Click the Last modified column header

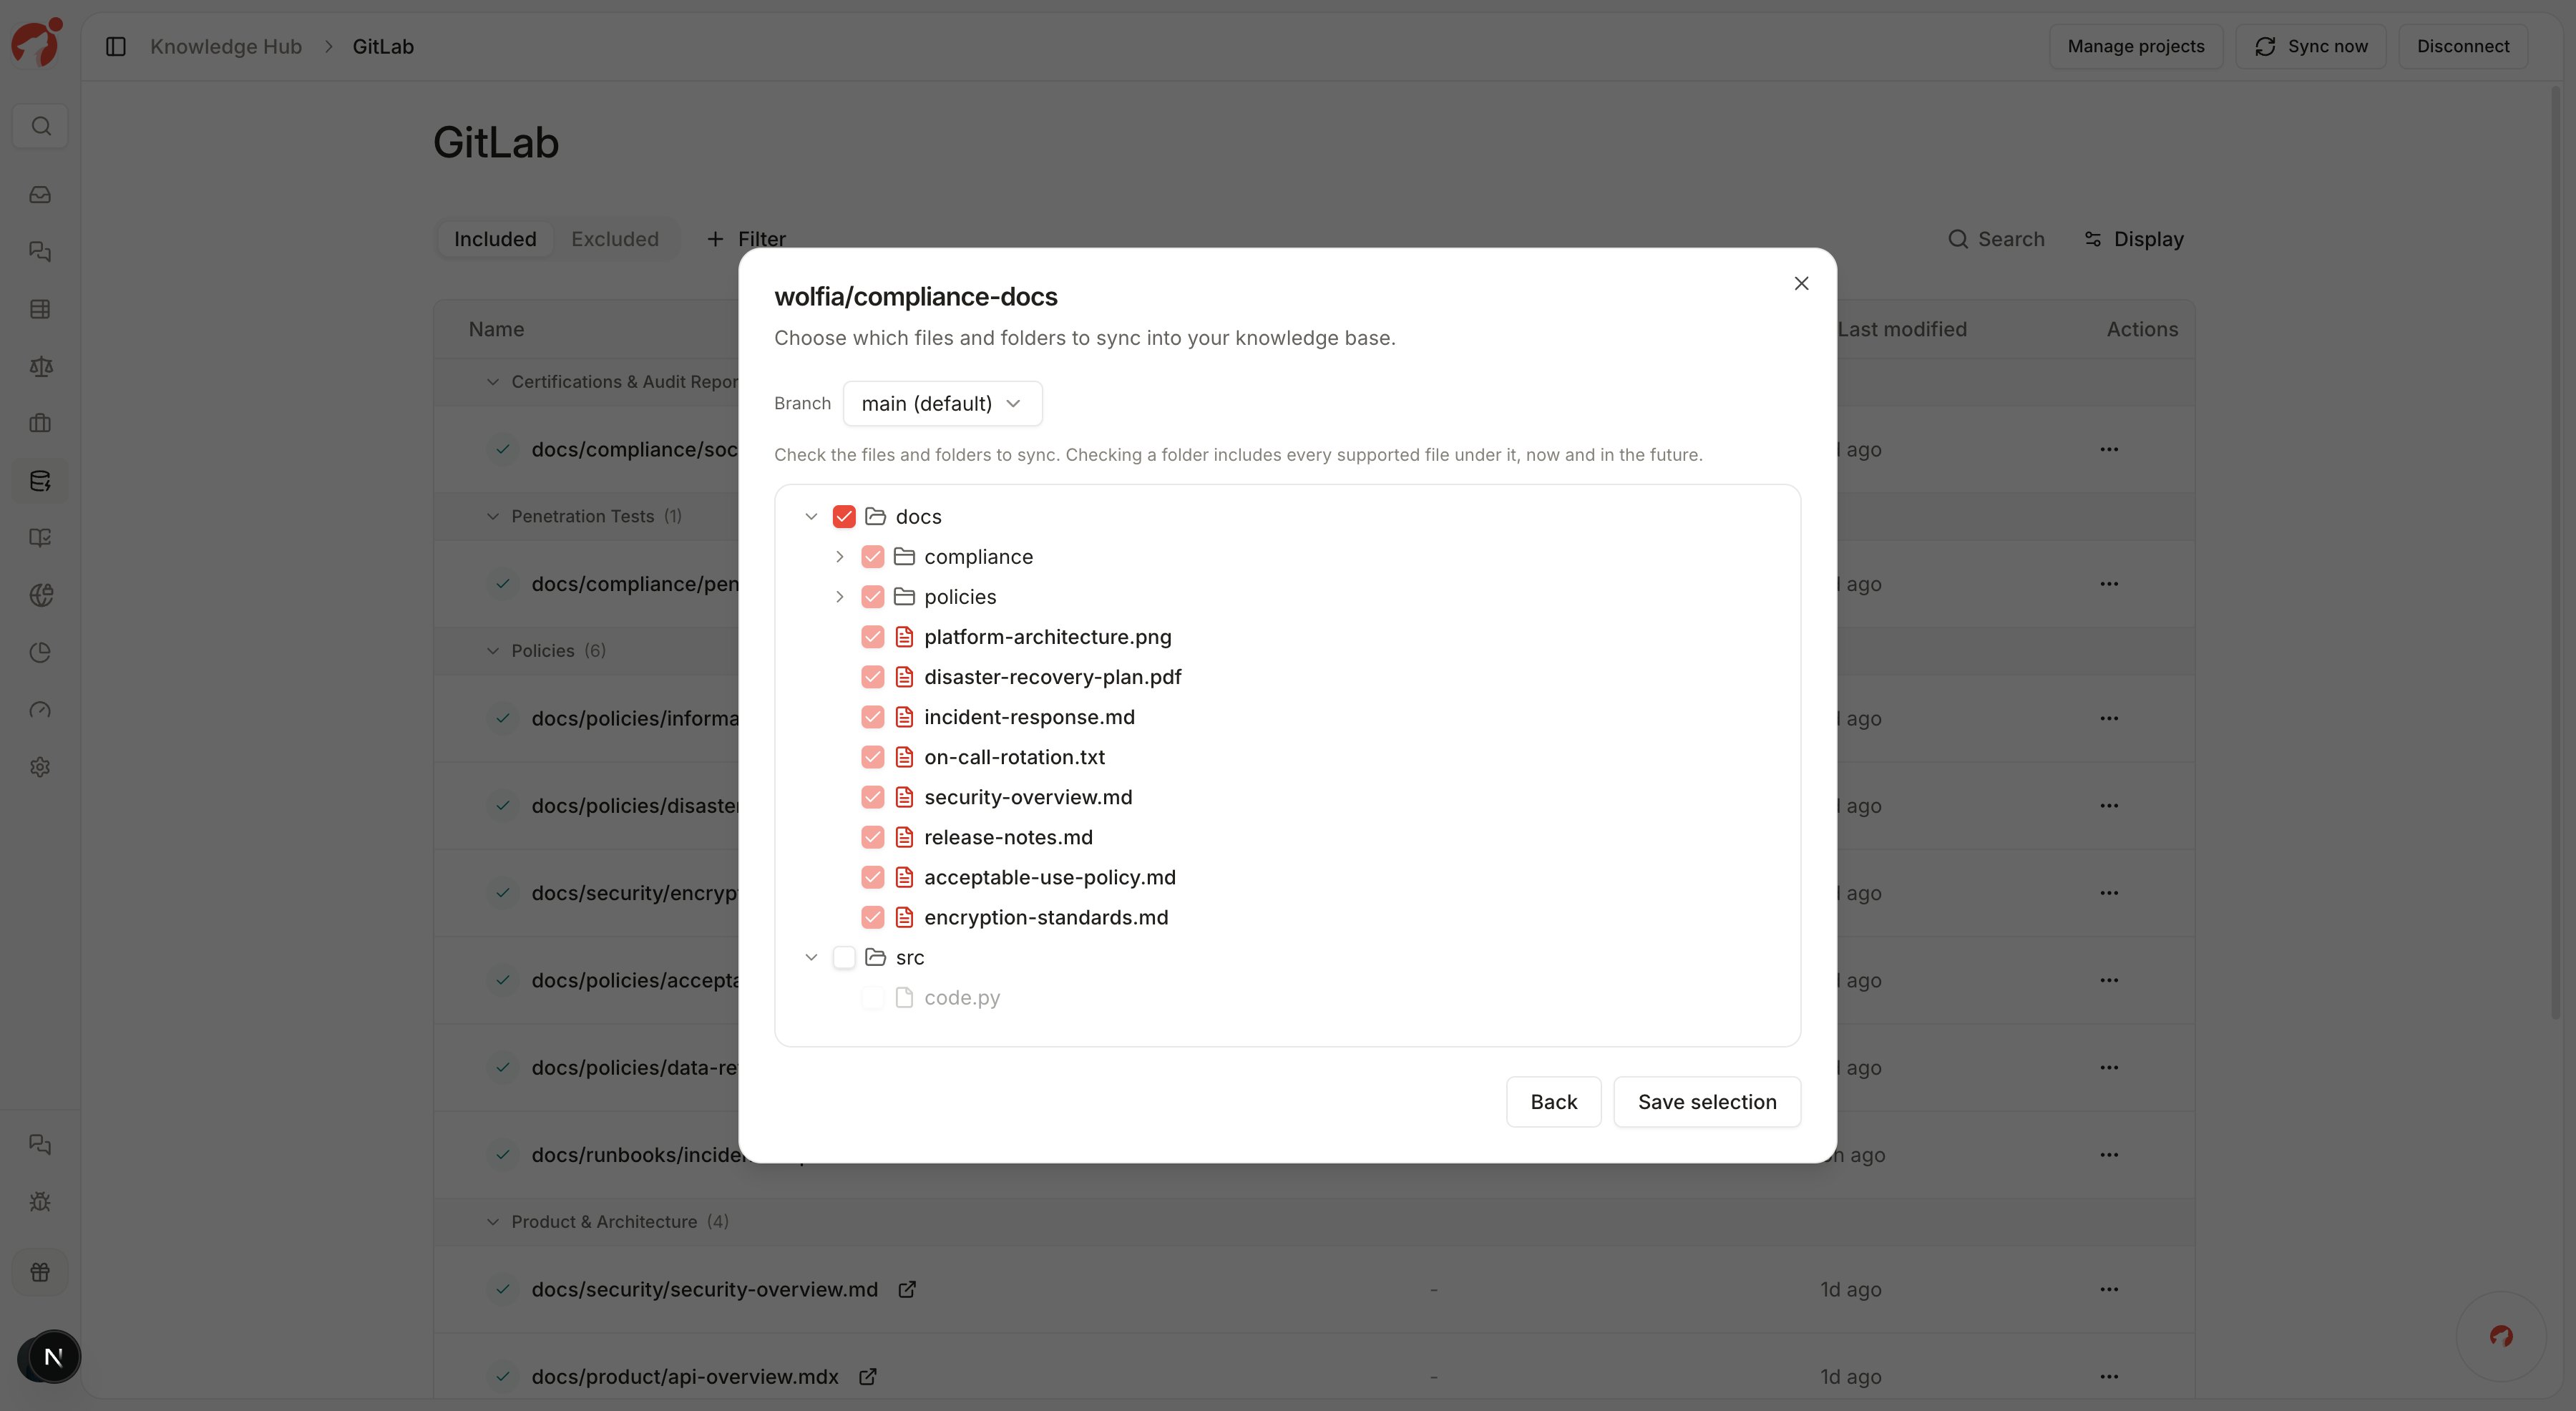click(1902, 330)
